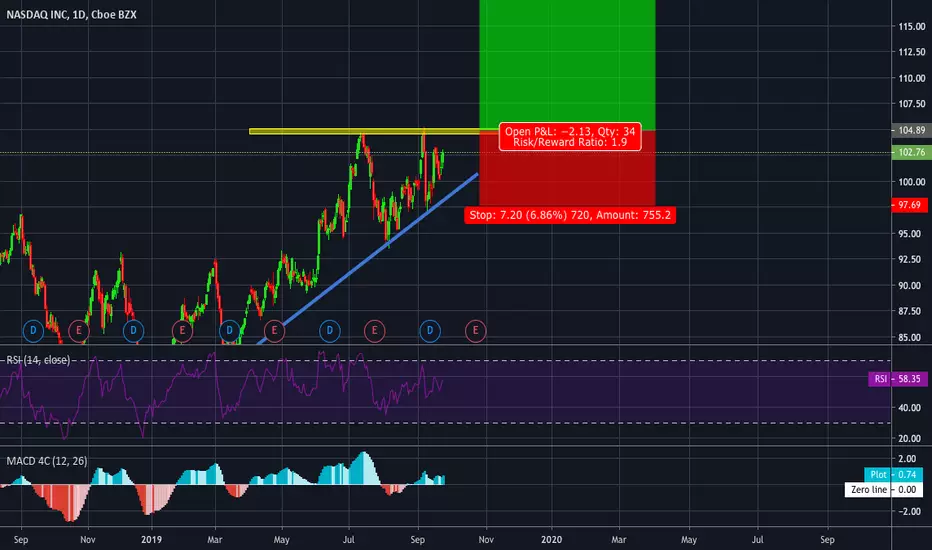Click the 2019 label on the time axis
The width and height of the screenshot is (932, 550).
point(152,540)
